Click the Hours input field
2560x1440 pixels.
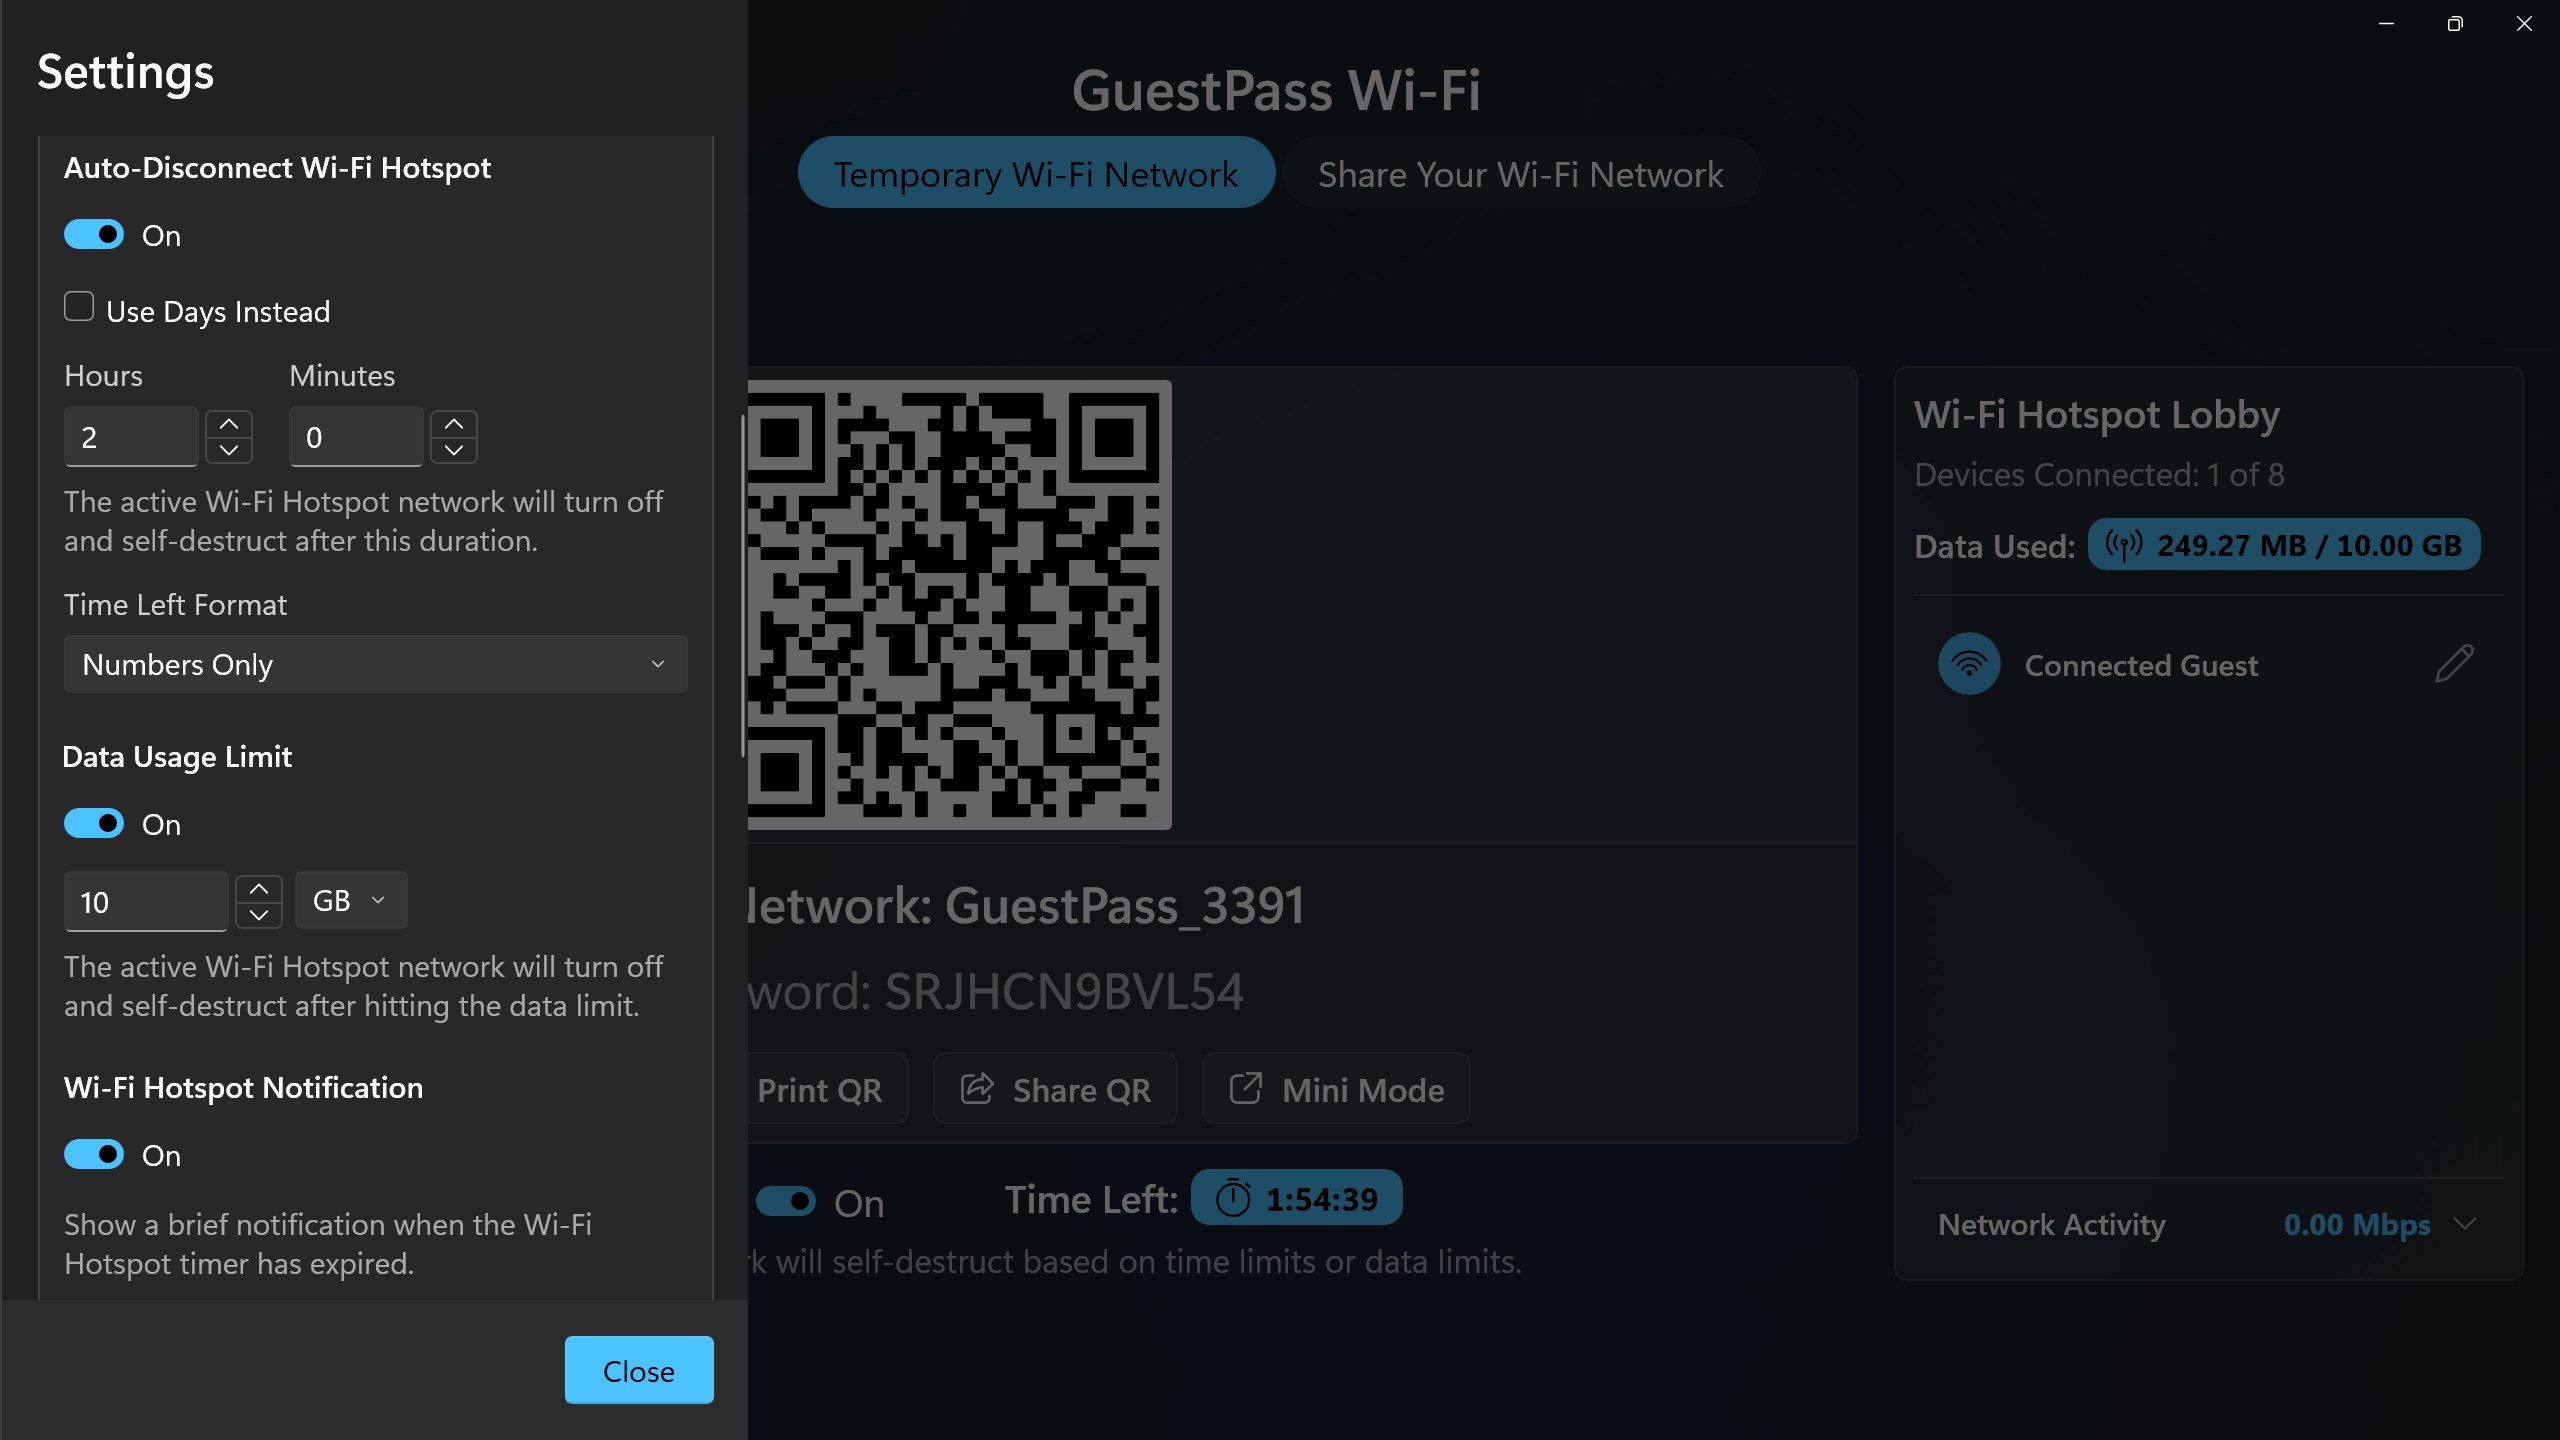(131, 437)
